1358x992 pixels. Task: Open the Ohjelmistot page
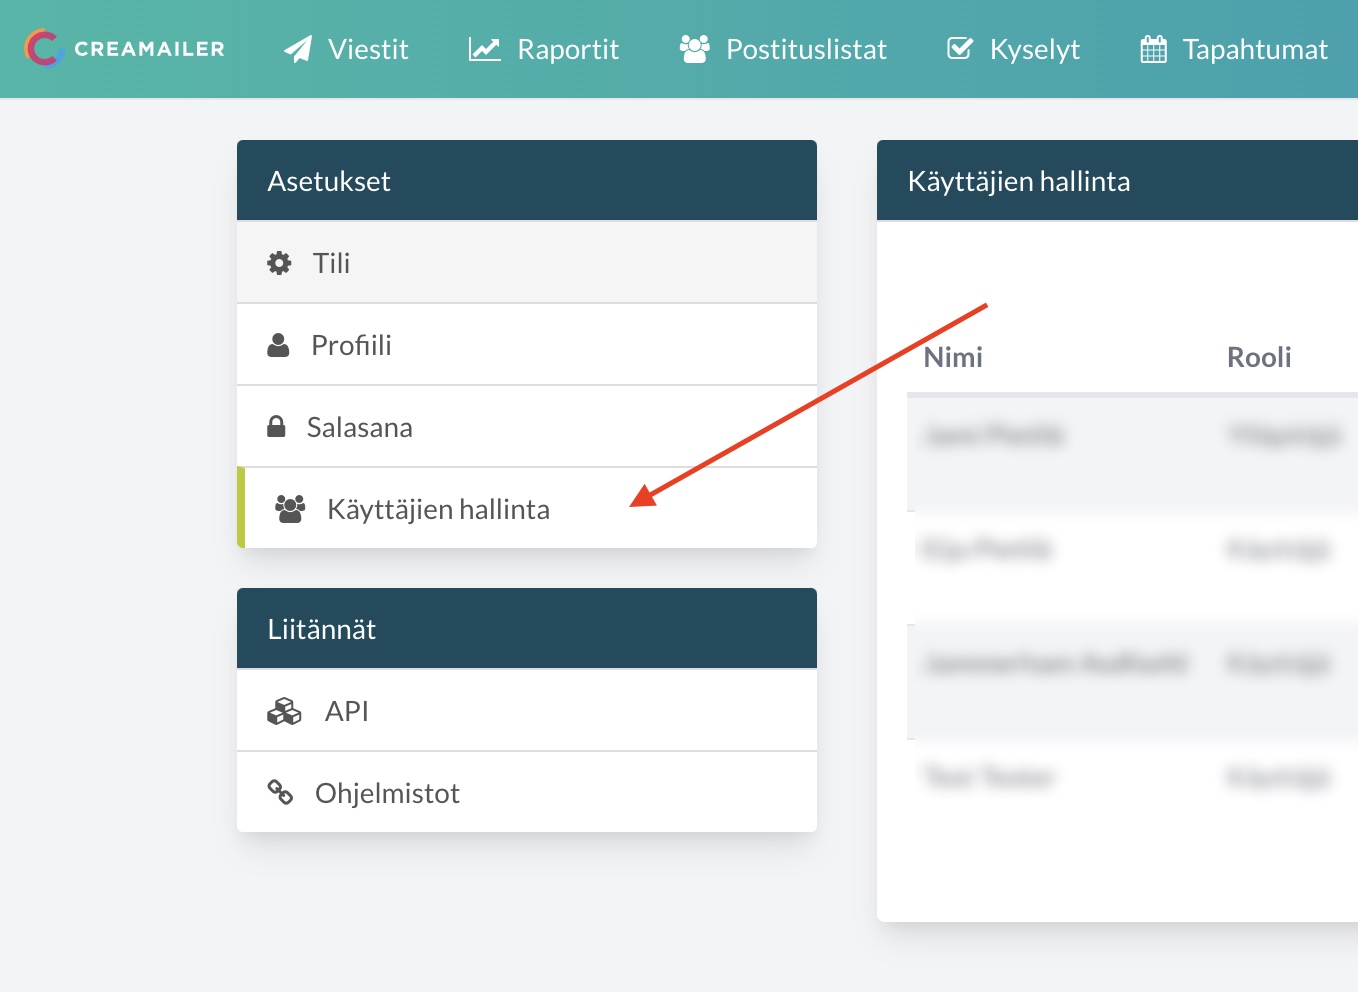click(527, 793)
